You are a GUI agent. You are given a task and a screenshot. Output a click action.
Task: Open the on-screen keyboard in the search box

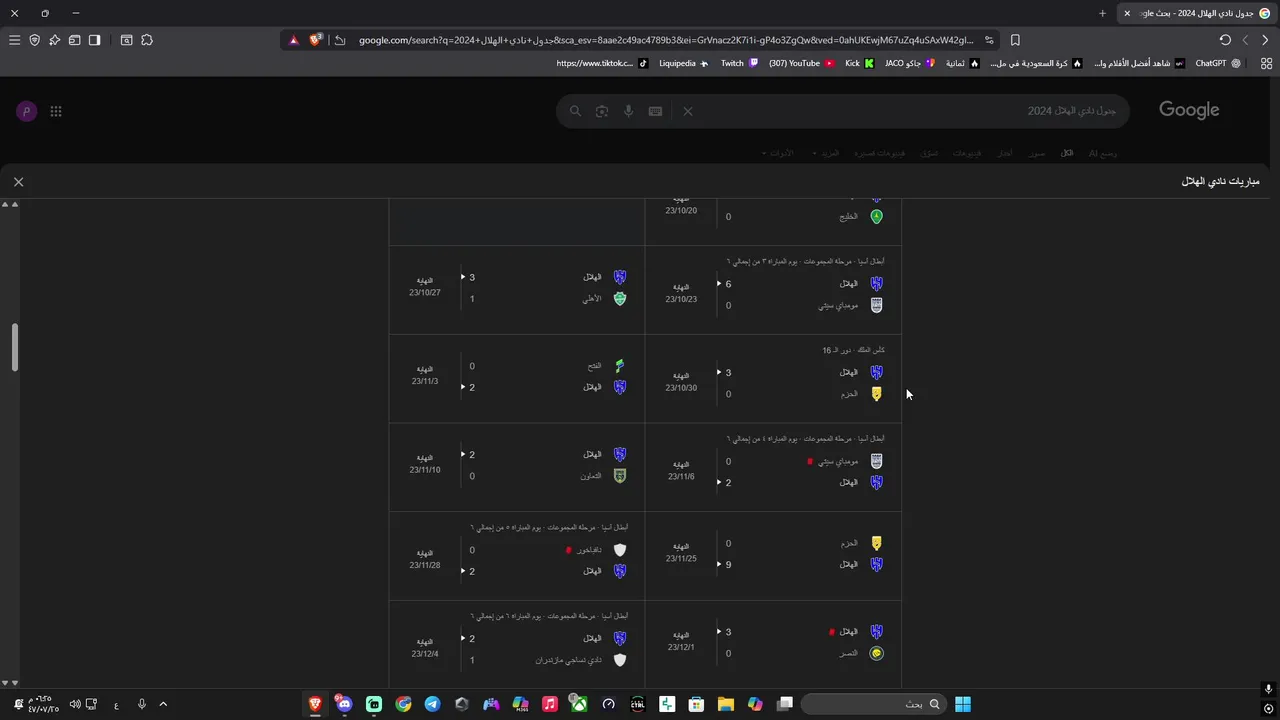[655, 111]
